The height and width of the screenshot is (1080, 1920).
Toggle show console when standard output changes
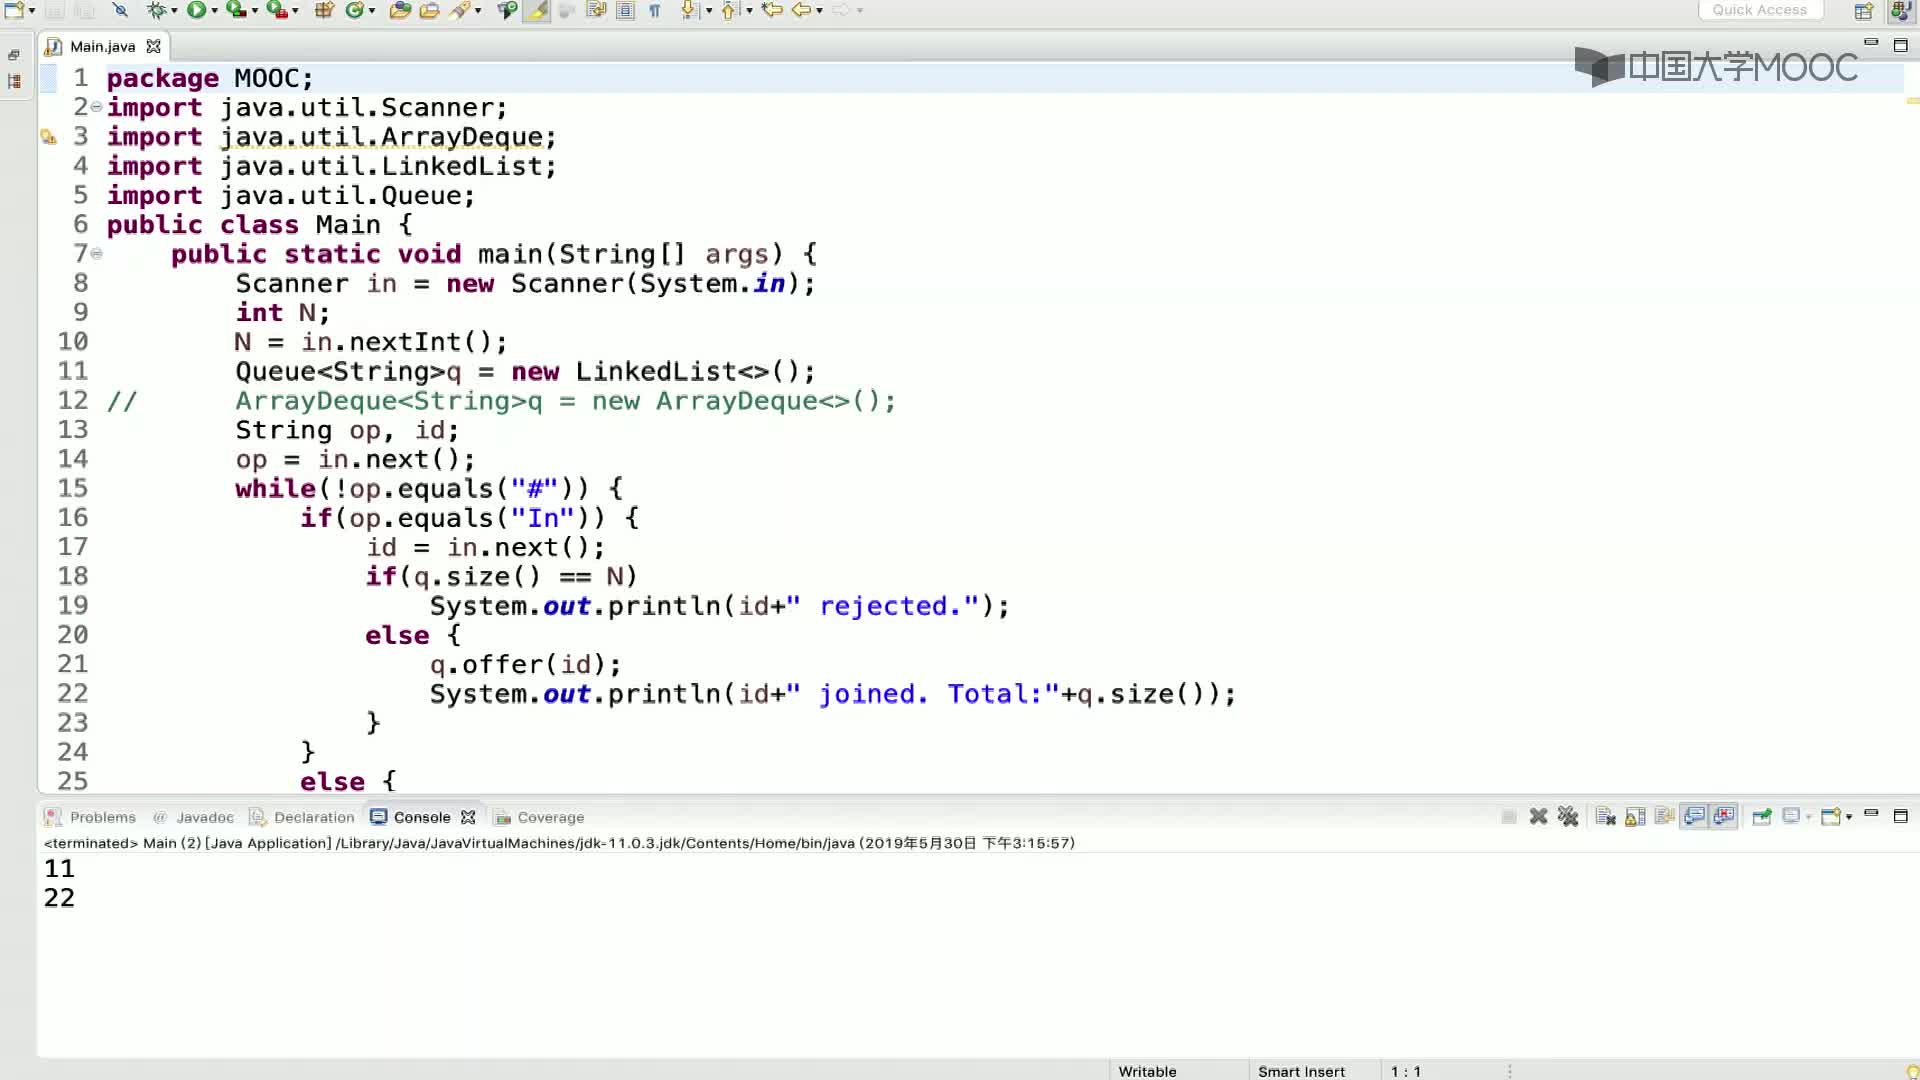(1694, 816)
